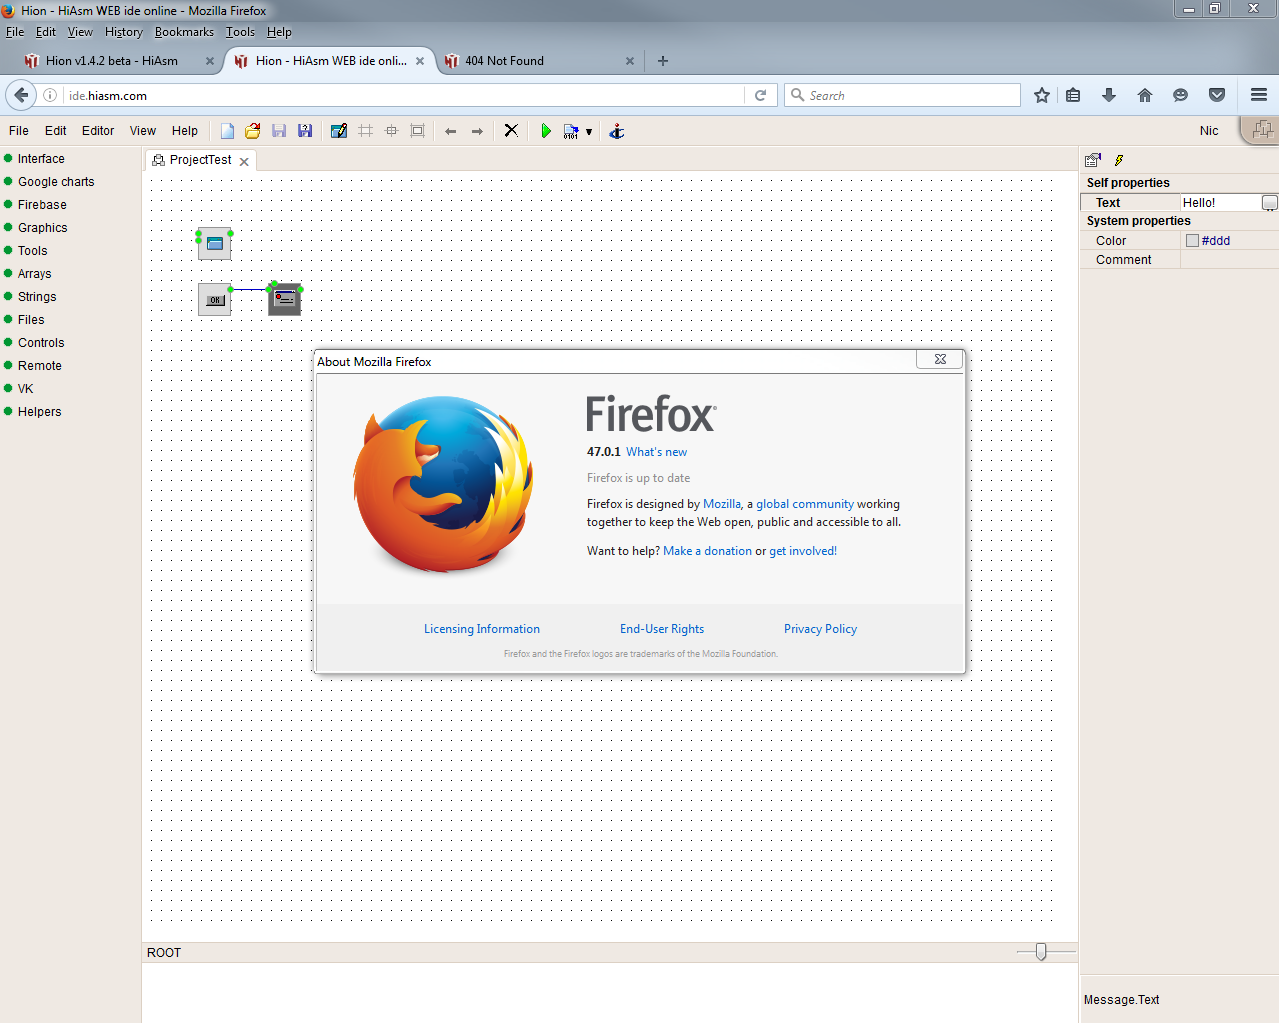Click the button beside Hello! text value
The image size is (1279, 1023).
[x=1270, y=203]
